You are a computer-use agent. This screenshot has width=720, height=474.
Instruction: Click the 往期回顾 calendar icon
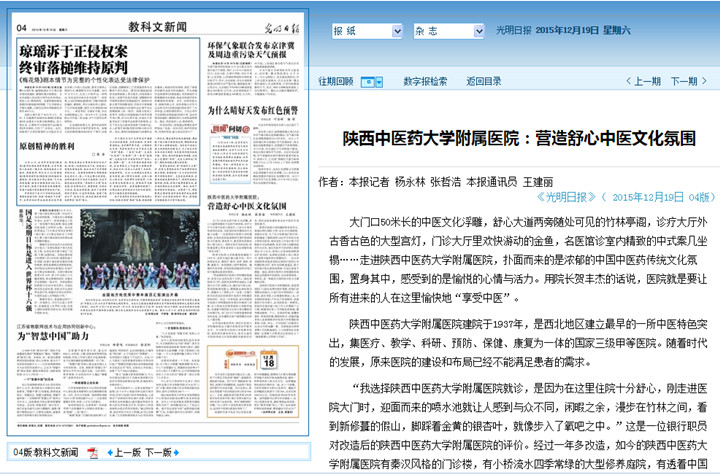point(368,82)
